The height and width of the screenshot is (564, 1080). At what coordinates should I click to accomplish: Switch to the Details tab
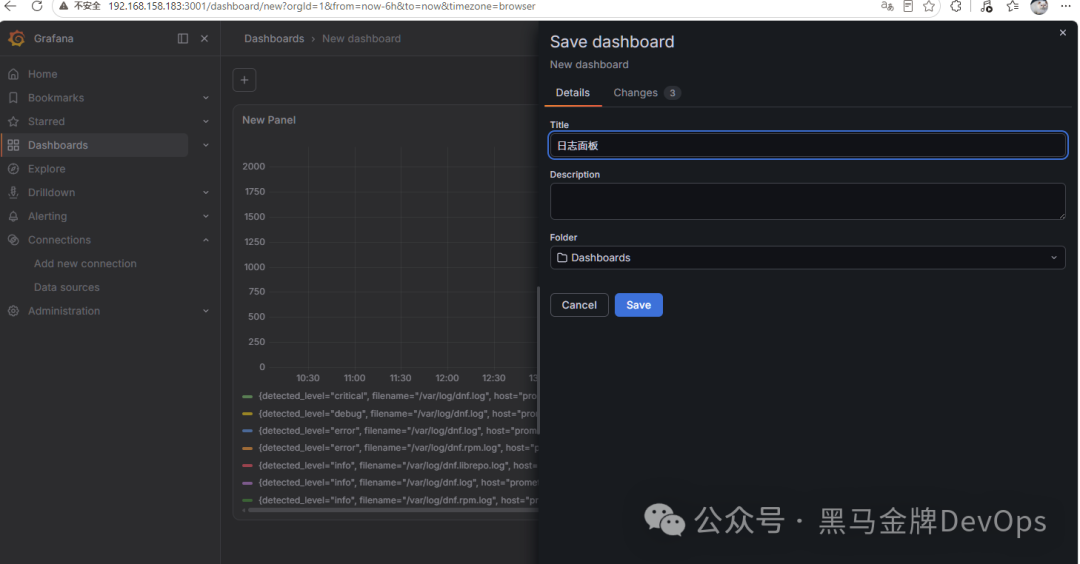[x=573, y=93]
